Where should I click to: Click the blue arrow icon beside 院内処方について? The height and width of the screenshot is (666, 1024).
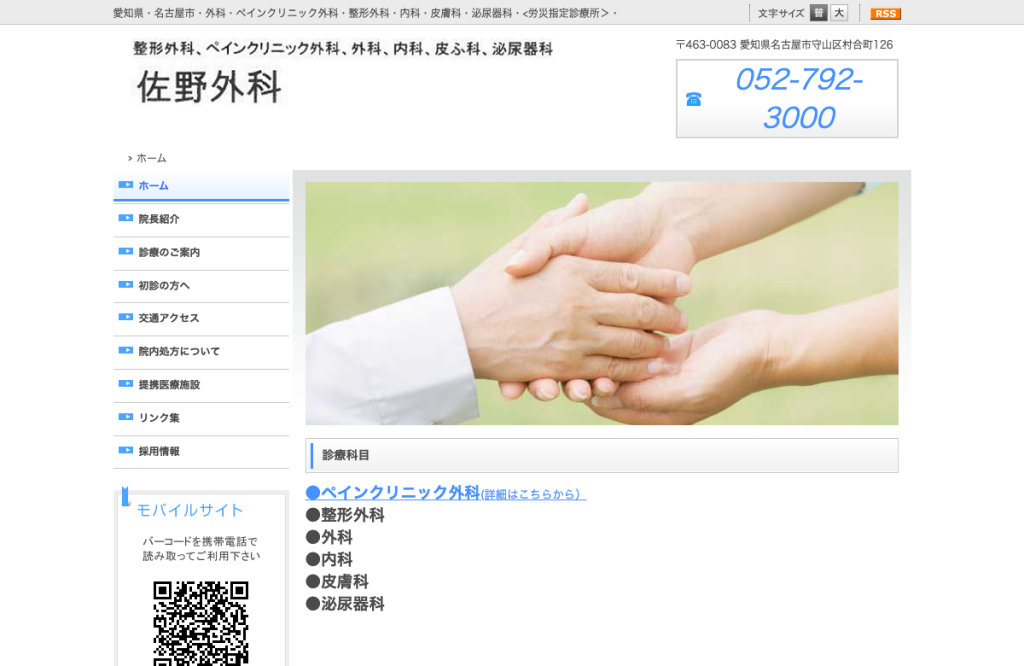coord(125,351)
